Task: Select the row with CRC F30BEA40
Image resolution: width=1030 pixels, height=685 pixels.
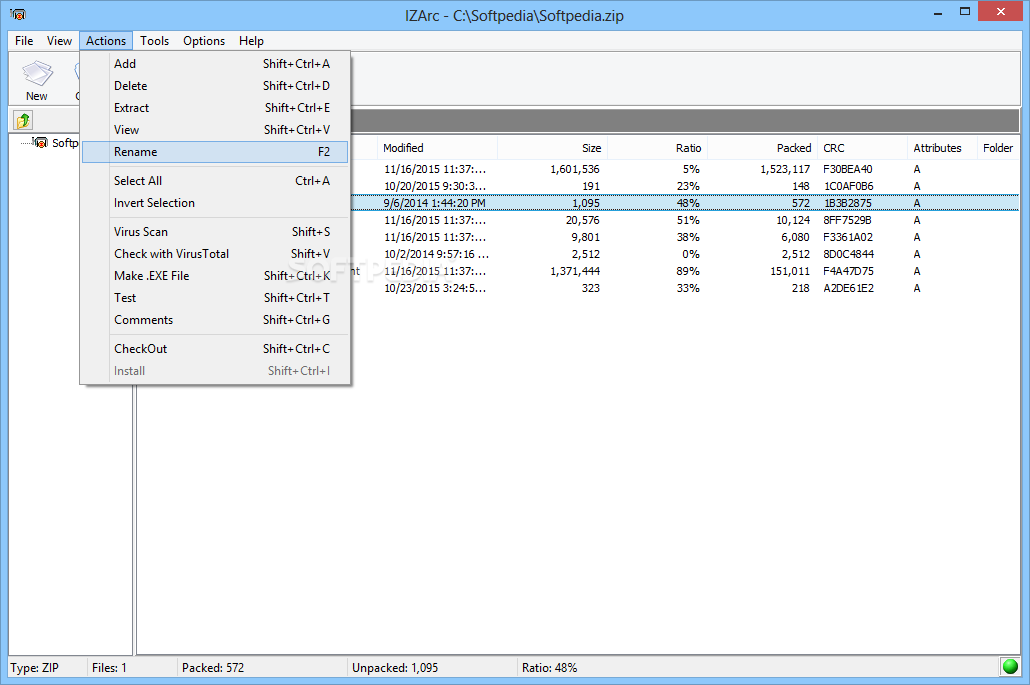Action: (x=685, y=169)
